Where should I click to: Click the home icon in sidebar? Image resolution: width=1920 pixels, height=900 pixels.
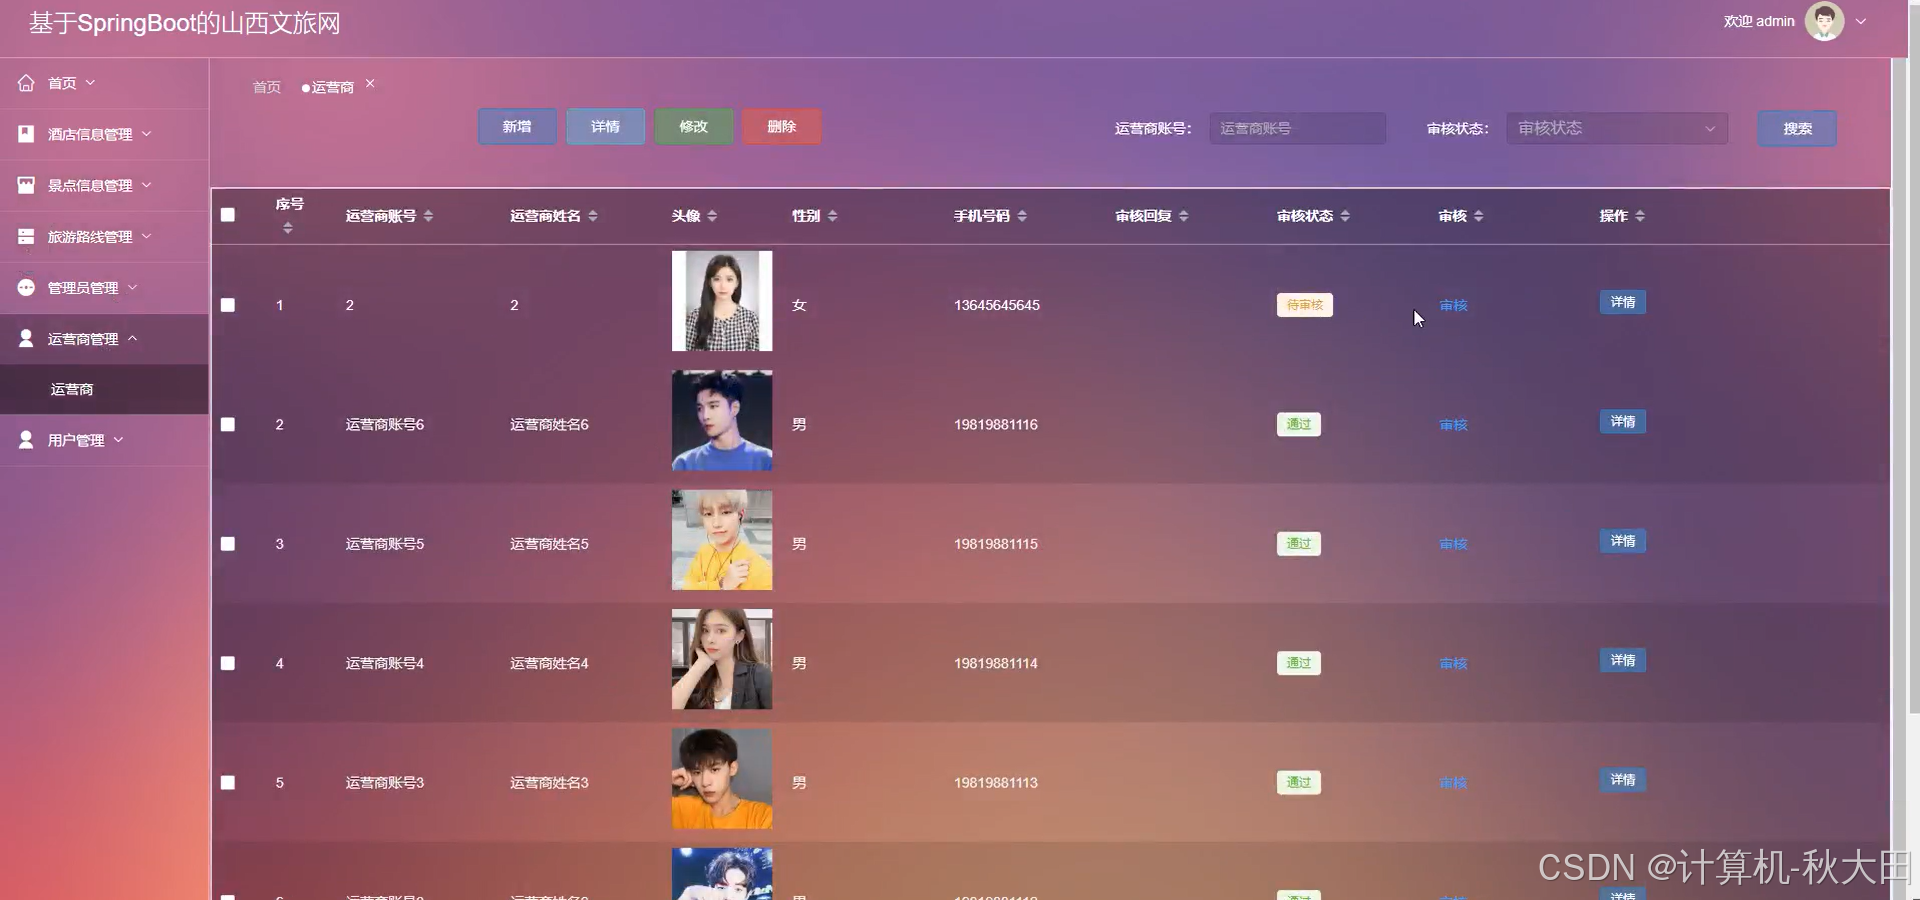coord(26,83)
